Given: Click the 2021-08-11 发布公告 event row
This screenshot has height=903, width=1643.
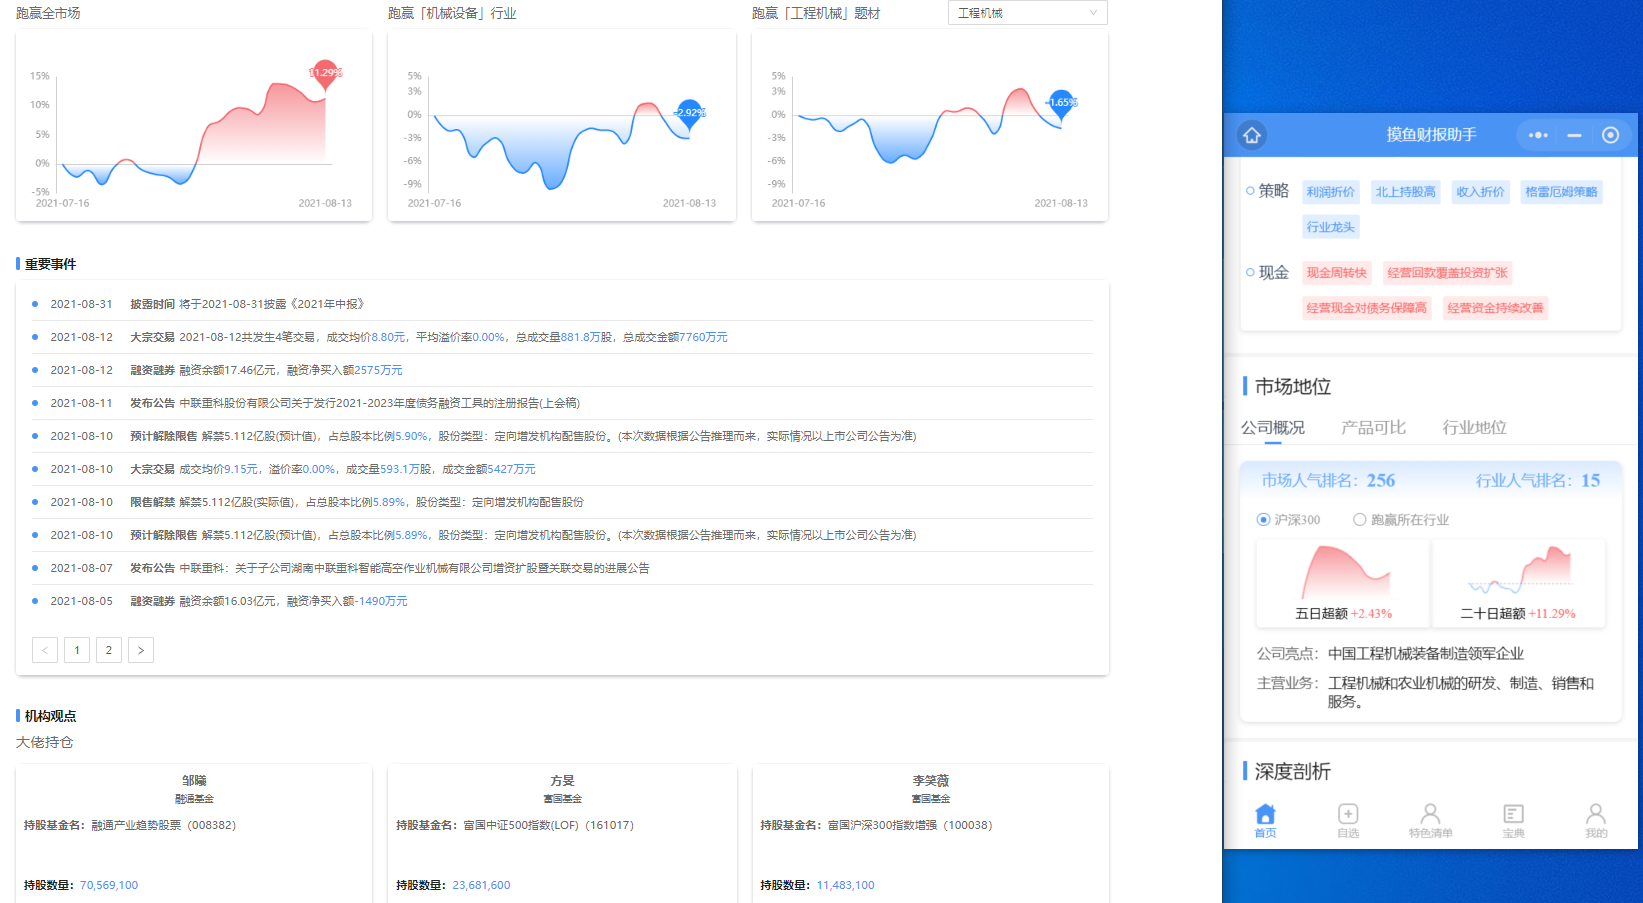Looking at the screenshot, I should (x=562, y=403).
